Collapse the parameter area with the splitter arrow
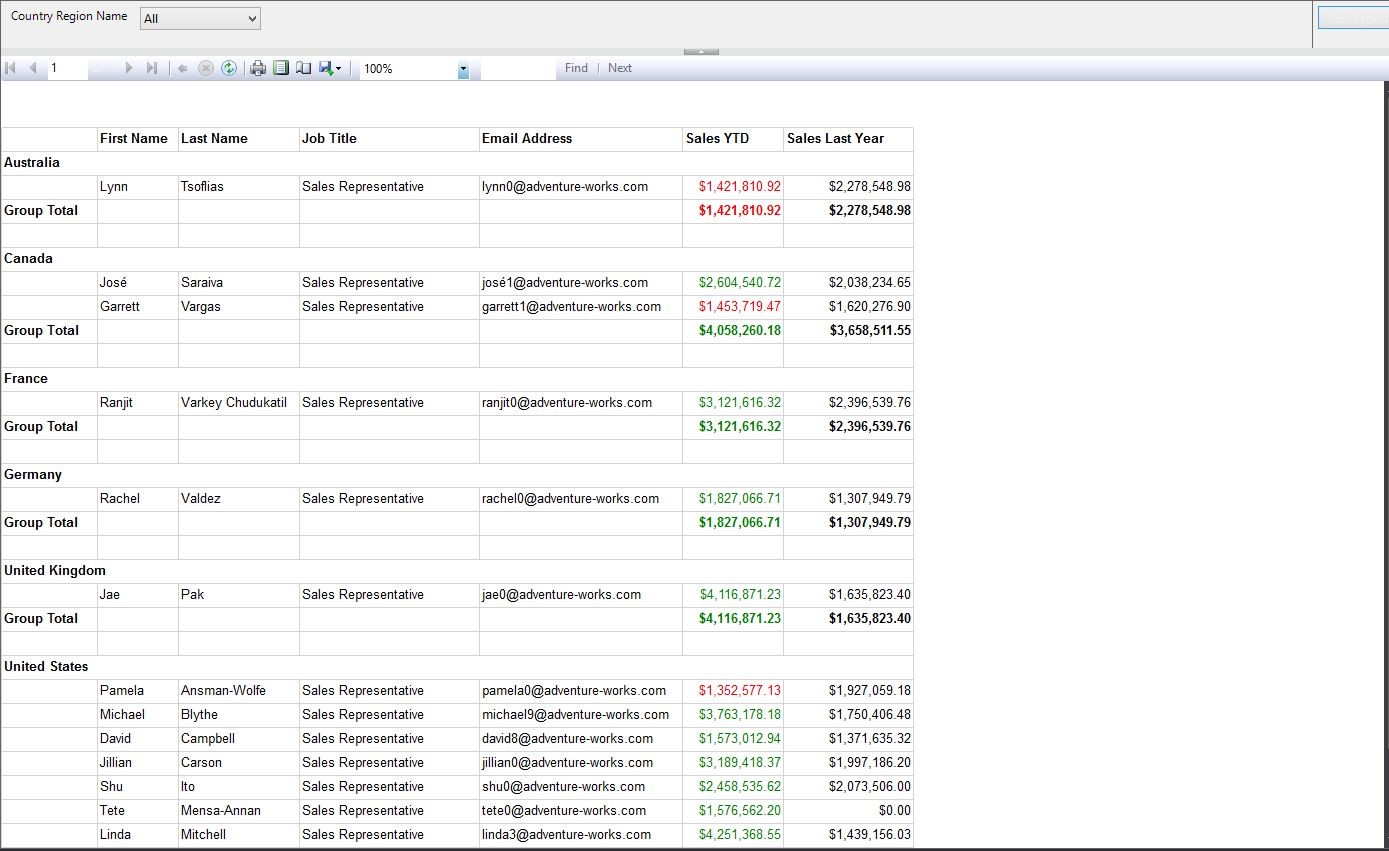 [x=701, y=51]
